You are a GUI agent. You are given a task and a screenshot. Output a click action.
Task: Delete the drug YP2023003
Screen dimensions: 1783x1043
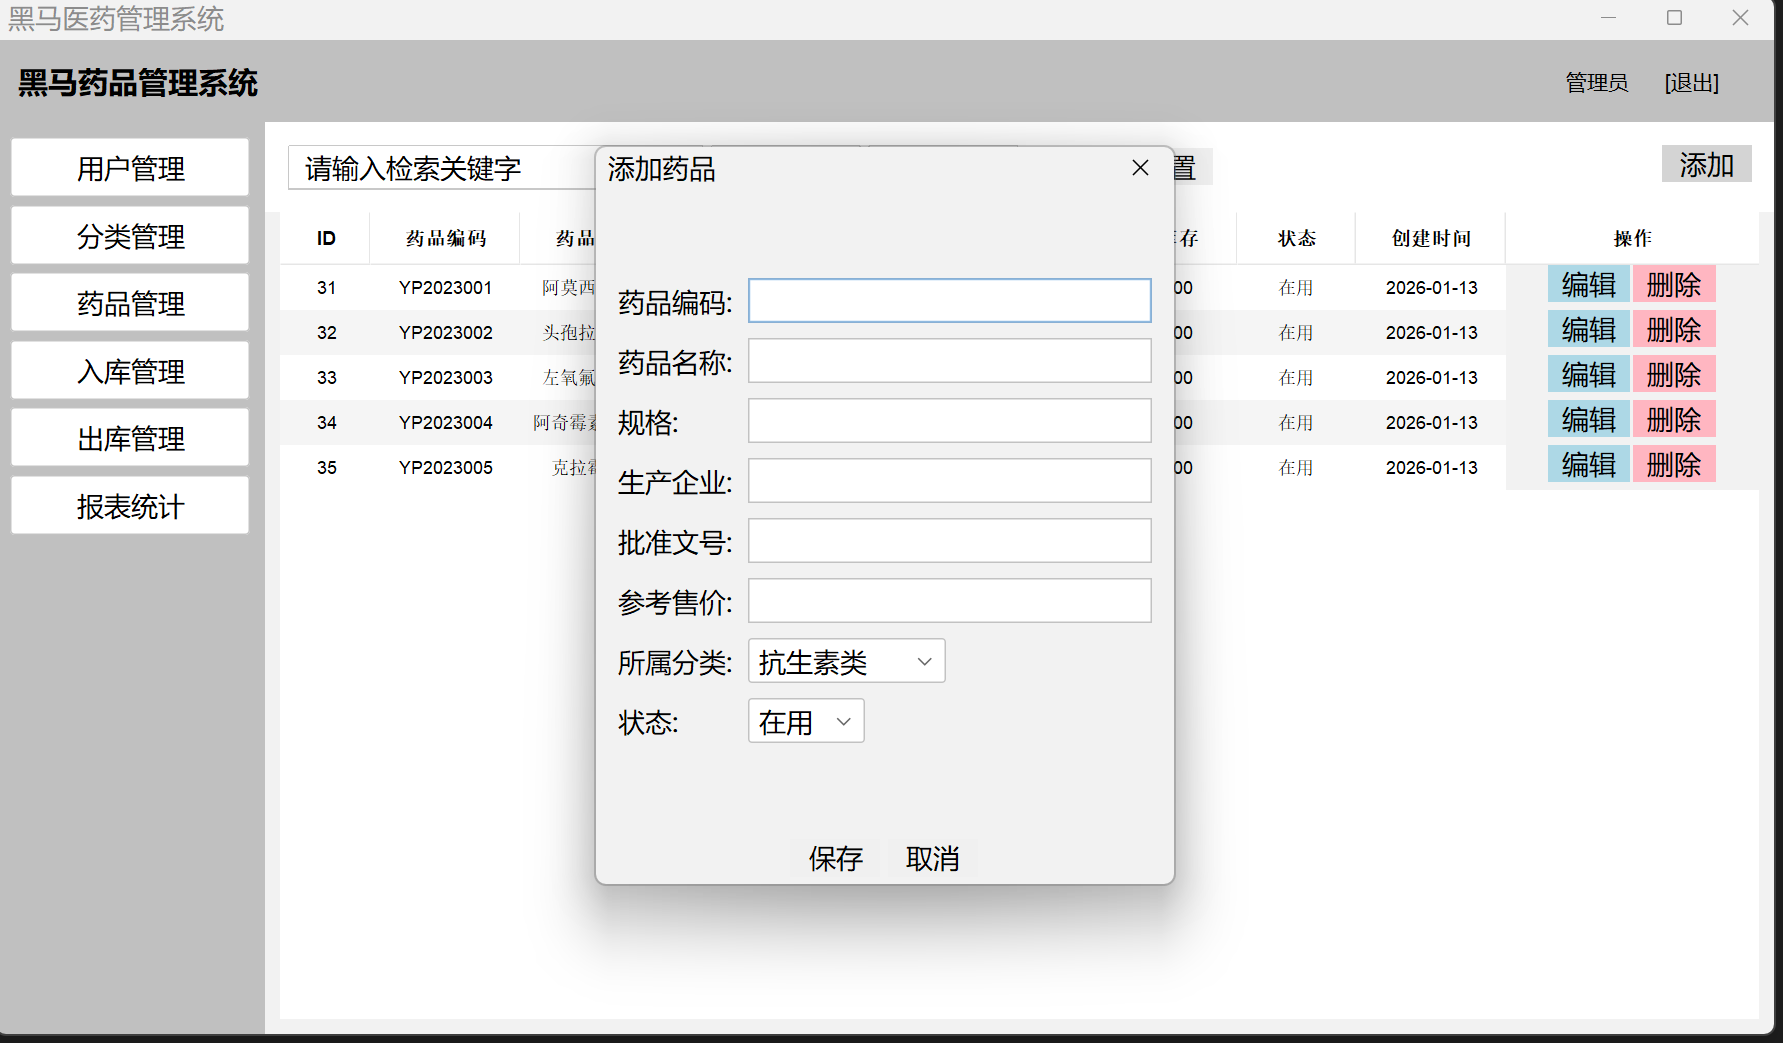(1673, 375)
